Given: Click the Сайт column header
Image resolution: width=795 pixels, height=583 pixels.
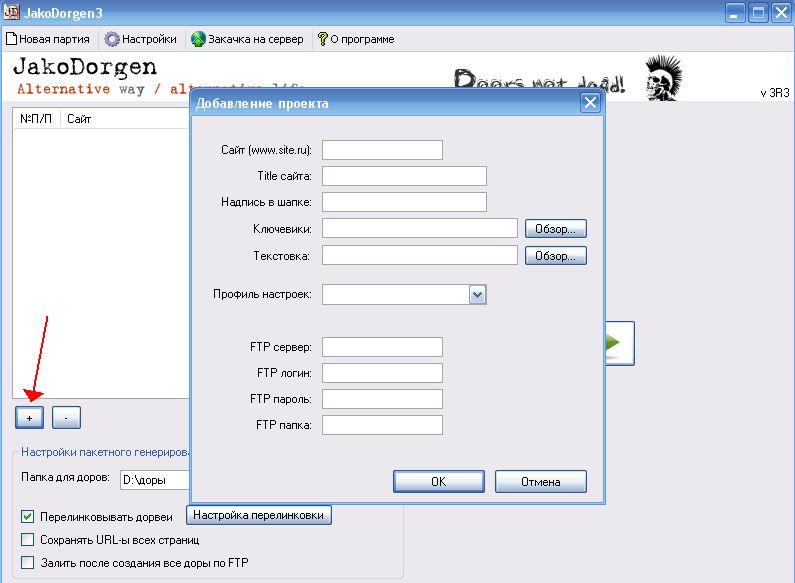Looking at the screenshot, I should (x=125, y=119).
